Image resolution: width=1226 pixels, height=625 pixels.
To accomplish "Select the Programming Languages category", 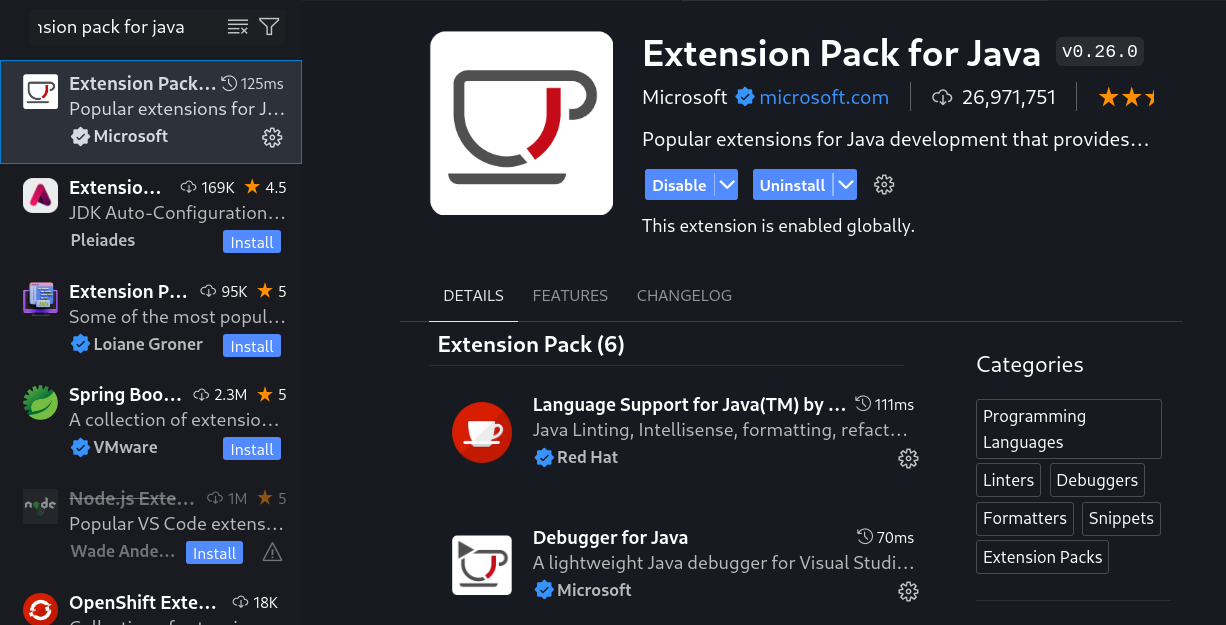I will click(1069, 429).
